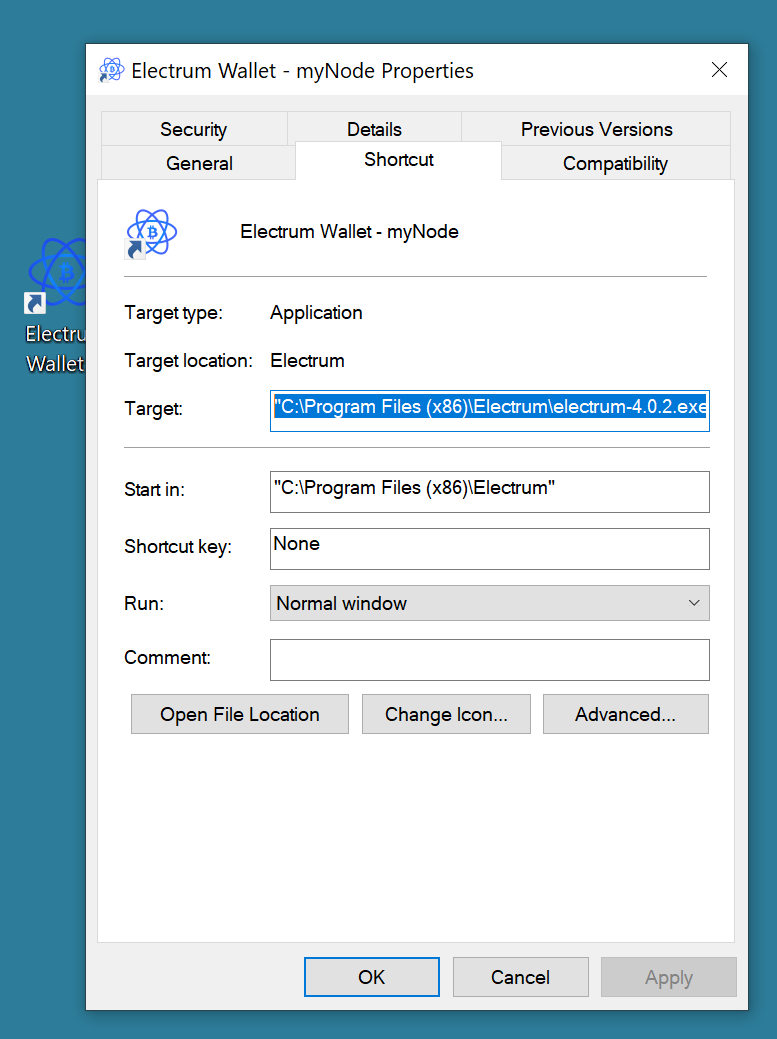Click the 'Electrum Wallet - myNode Properties' window title
The image size is (777, 1039).
[303, 70]
